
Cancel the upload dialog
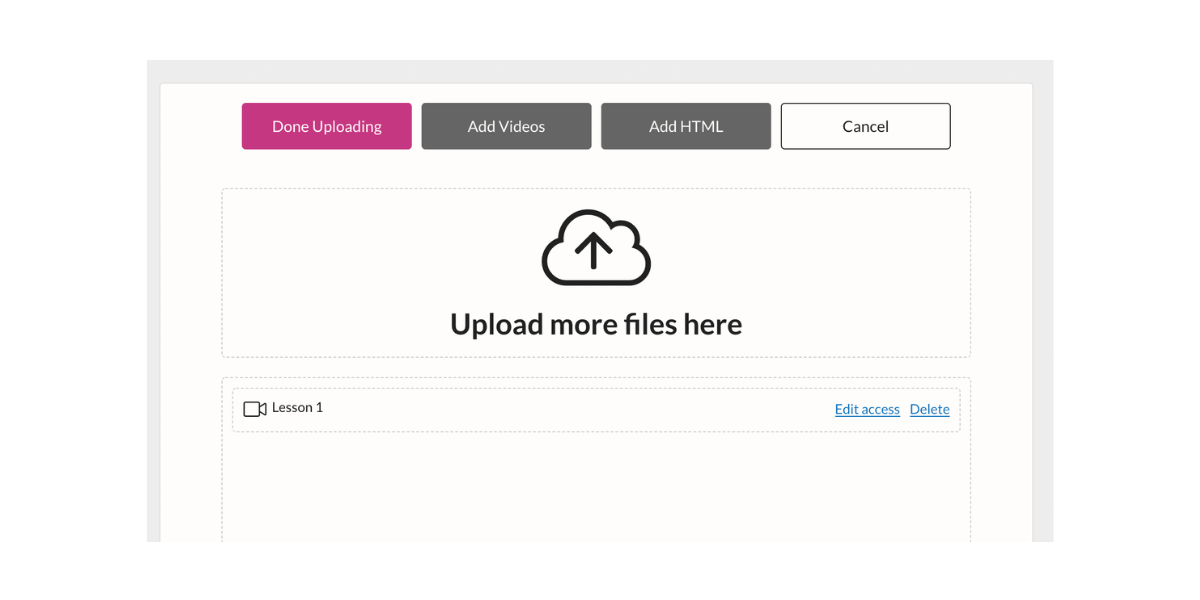pos(866,126)
